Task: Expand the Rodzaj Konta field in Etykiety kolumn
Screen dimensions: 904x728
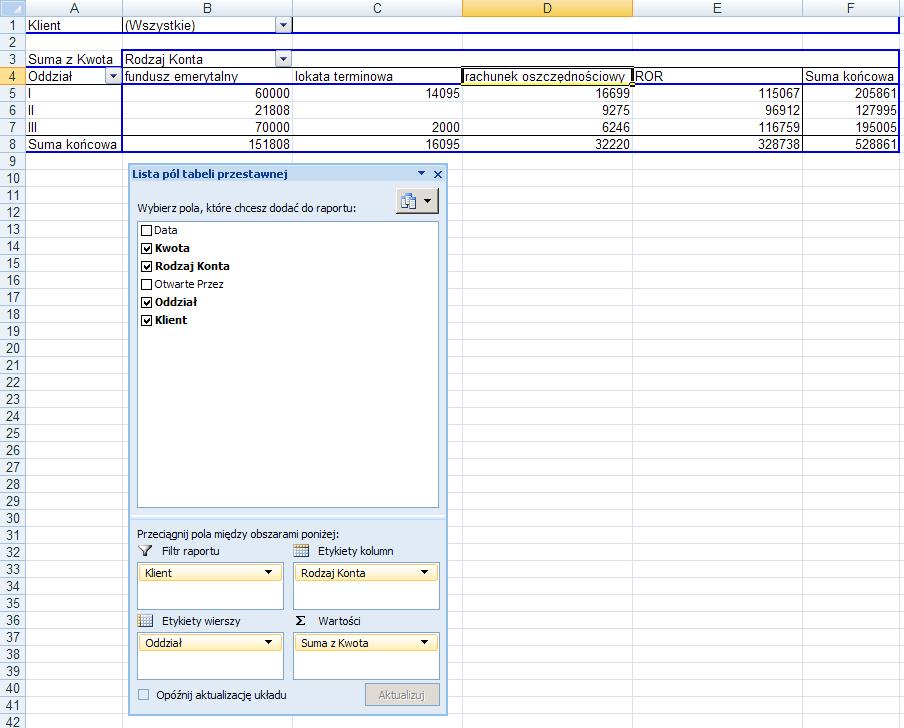Action: 424,572
